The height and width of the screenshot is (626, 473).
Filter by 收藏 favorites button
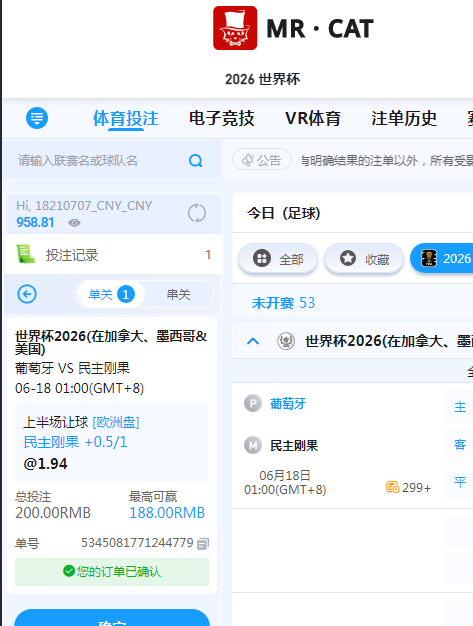[x=364, y=259]
